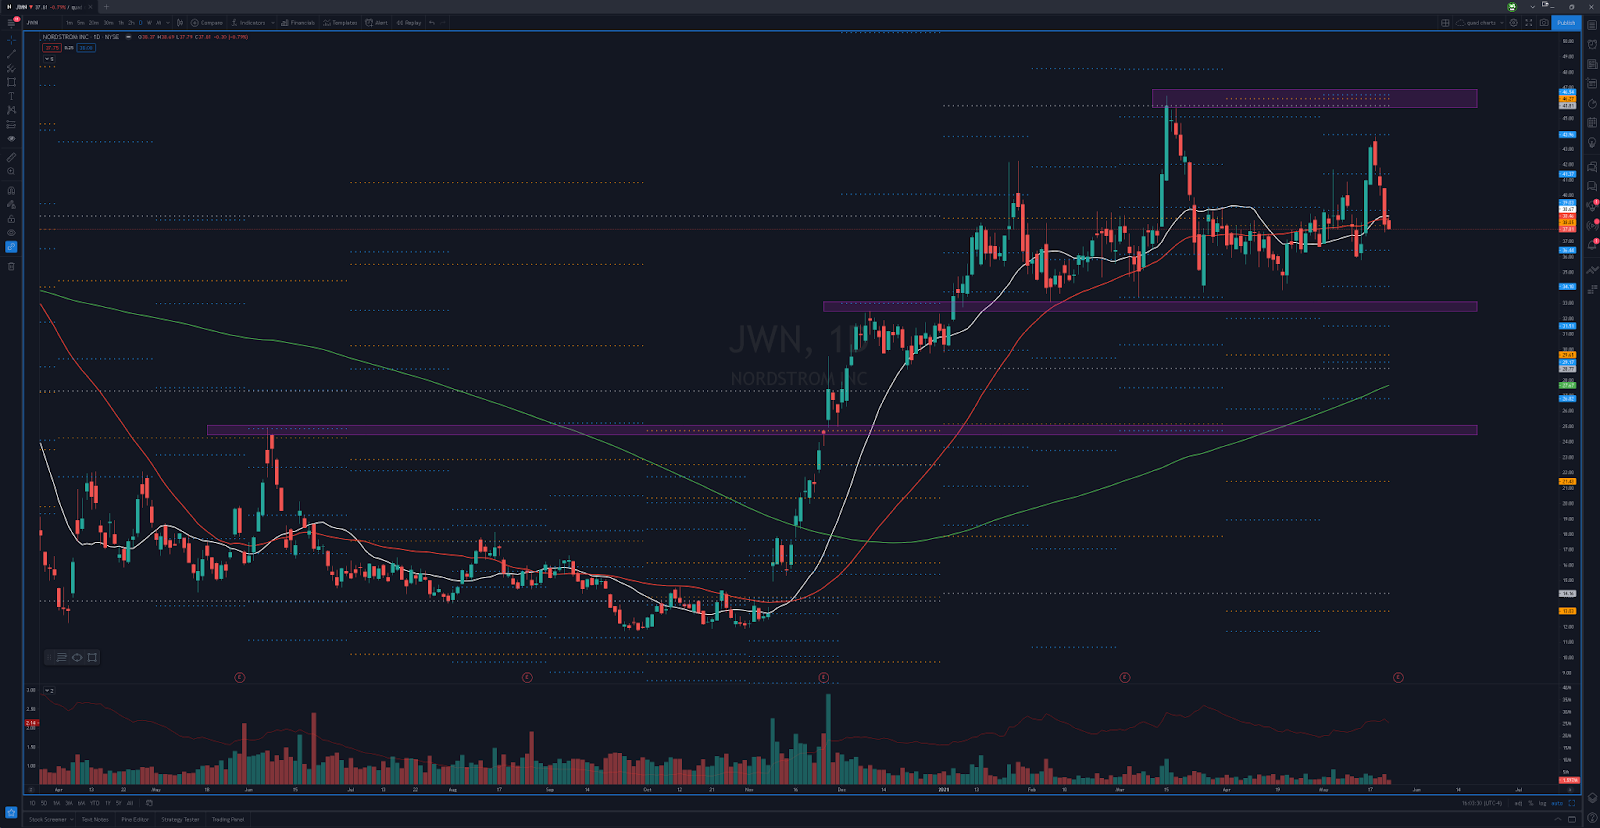Viewport: 1600px width, 828px height.
Task: Expand the Stock Screener dropdown arrow
Action: pos(72,819)
